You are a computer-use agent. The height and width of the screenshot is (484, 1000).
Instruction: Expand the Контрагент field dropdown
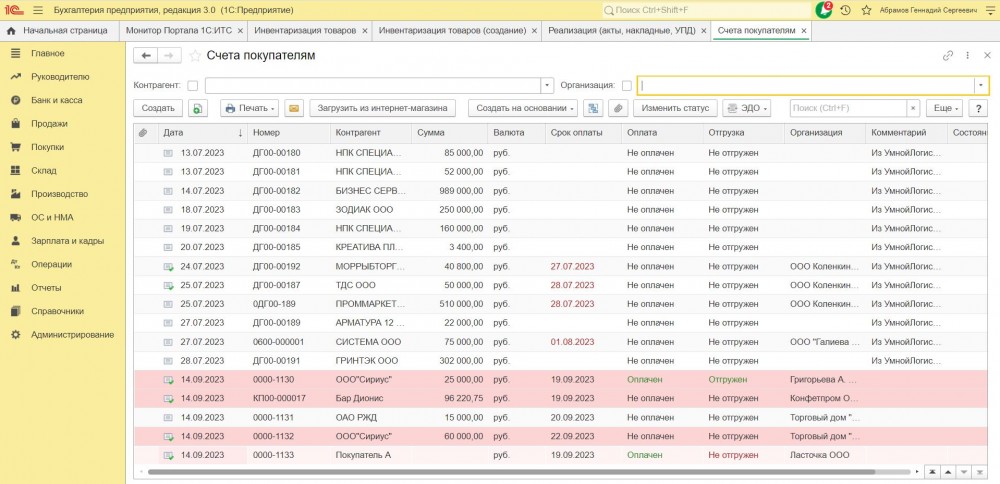(547, 86)
